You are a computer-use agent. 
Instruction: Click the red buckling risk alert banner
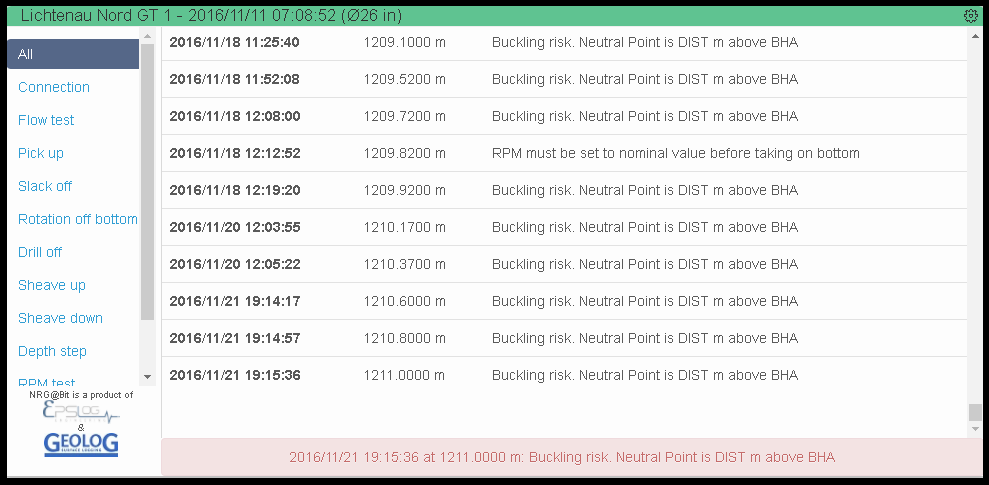[571, 457]
